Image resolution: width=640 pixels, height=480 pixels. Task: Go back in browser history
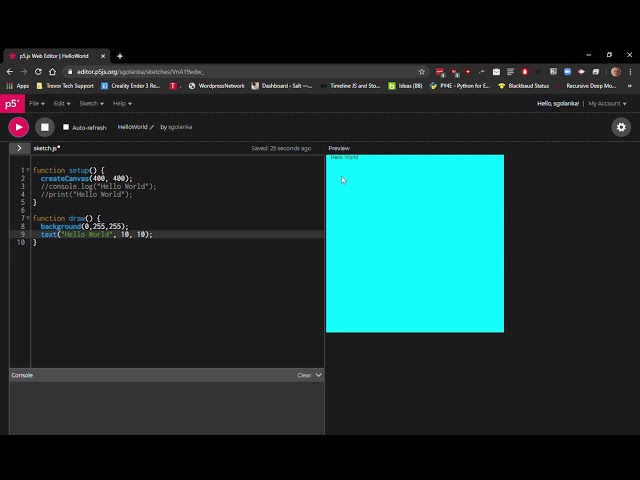[x=10, y=72]
